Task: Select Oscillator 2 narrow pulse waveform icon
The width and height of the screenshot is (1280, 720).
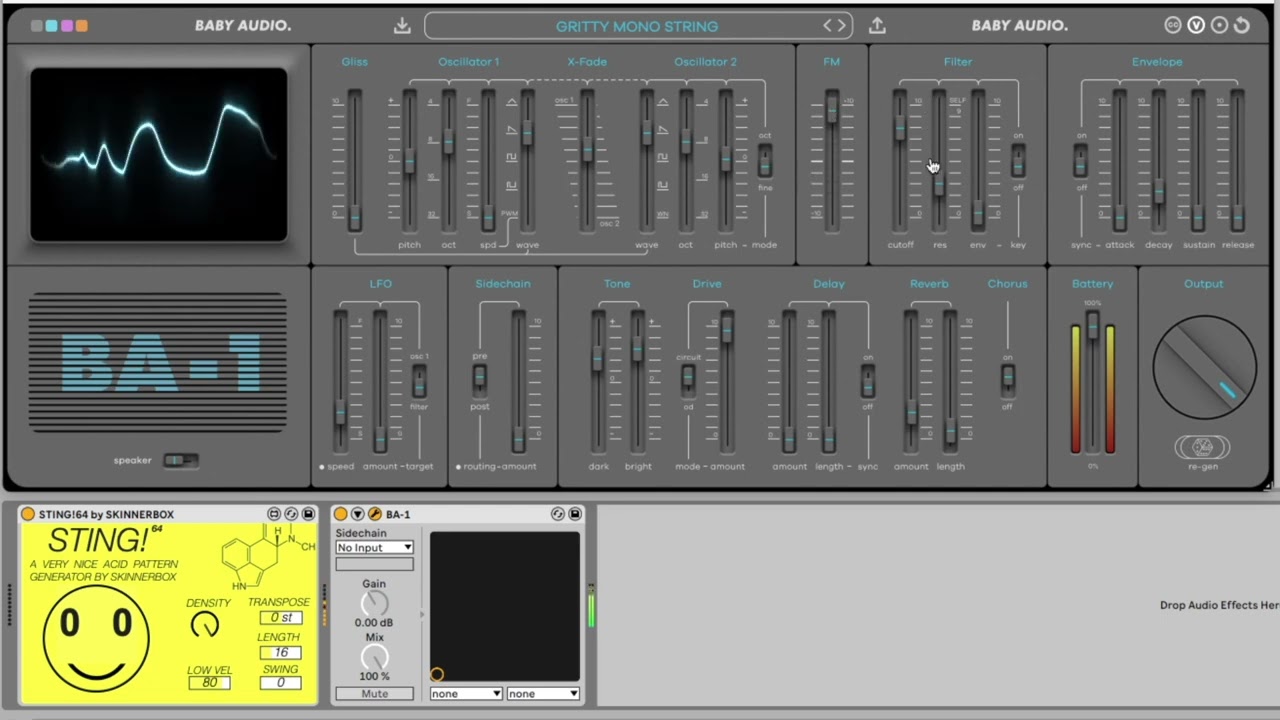Action: pyautogui.click(x=662, y=185)
